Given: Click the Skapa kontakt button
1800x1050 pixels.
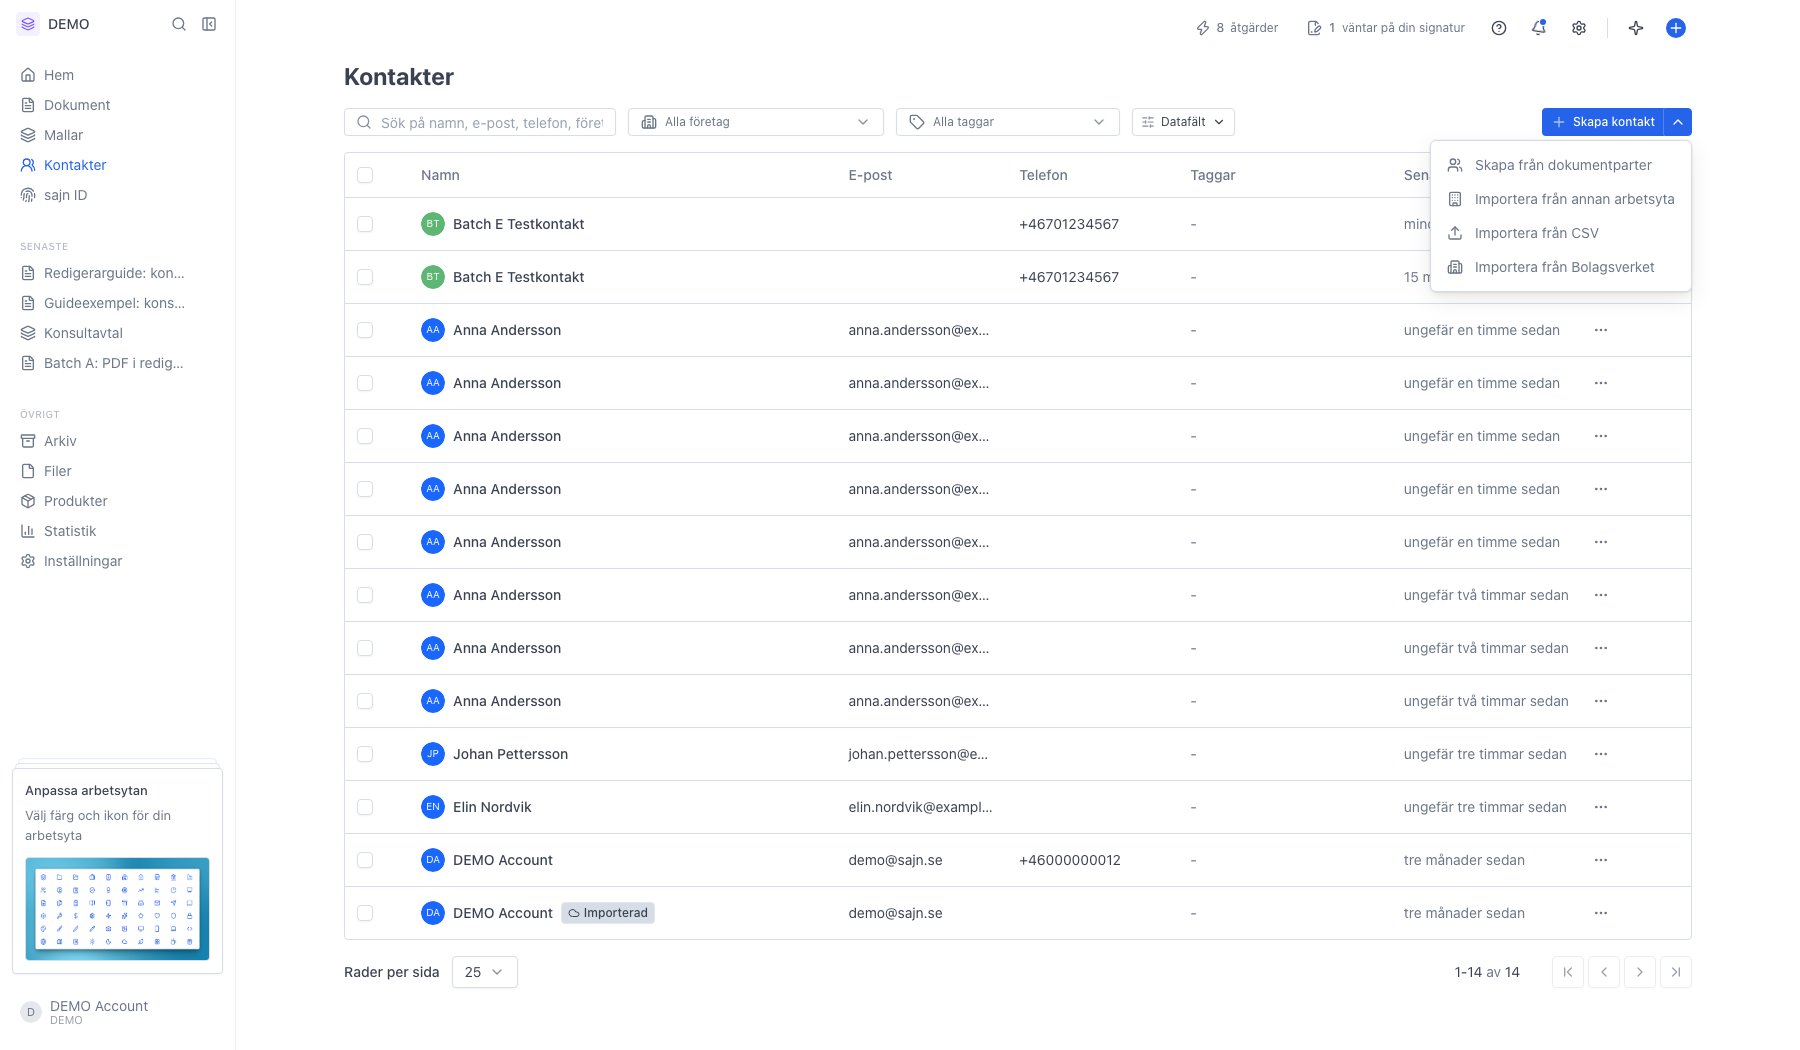Looking at the screenshot, I should tap(1603, 122).
